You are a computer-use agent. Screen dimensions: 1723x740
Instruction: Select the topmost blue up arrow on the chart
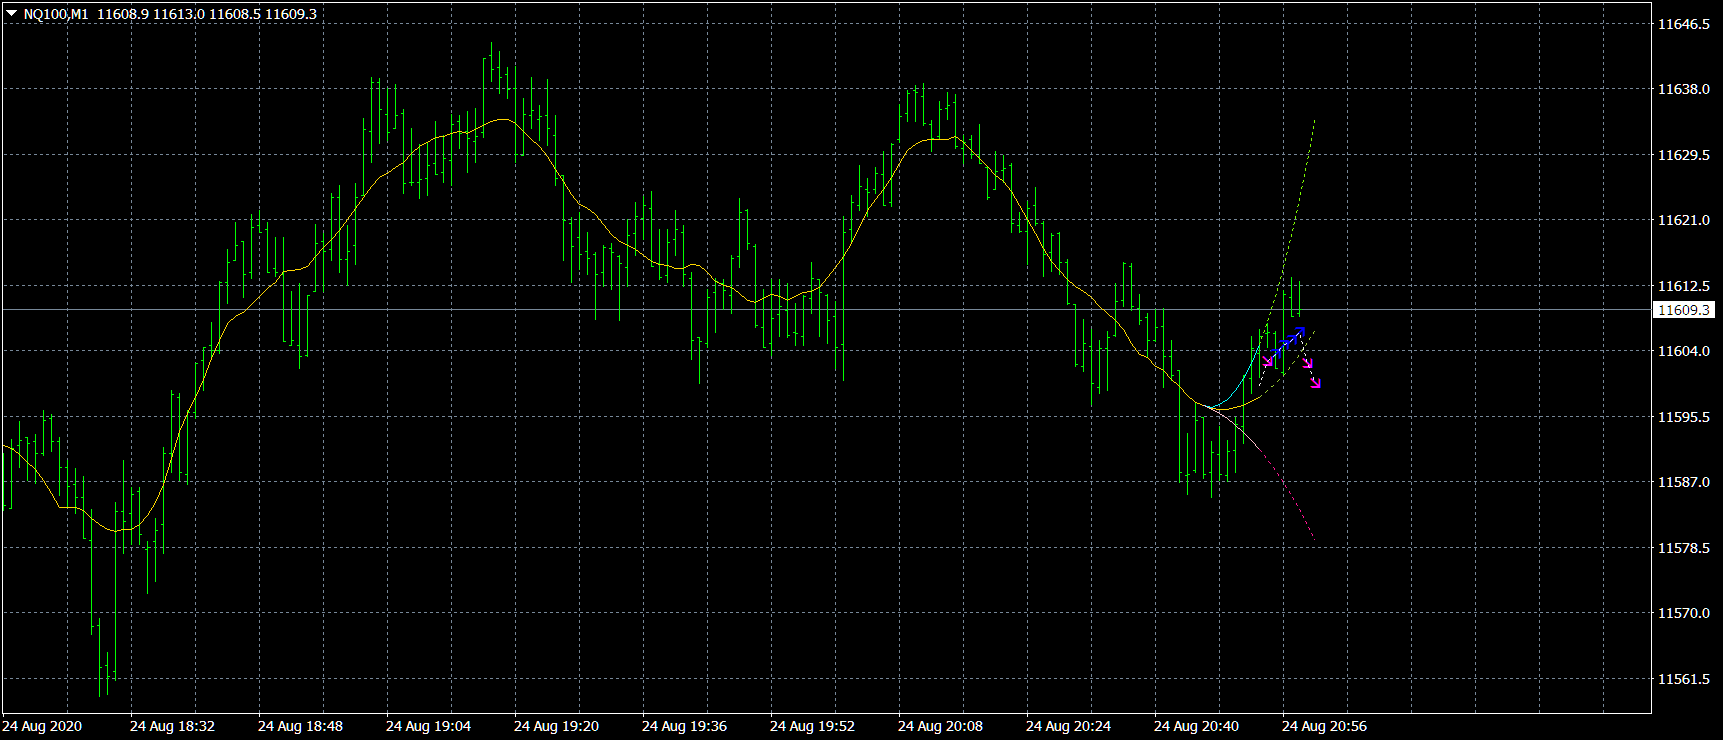point(1298,332)
